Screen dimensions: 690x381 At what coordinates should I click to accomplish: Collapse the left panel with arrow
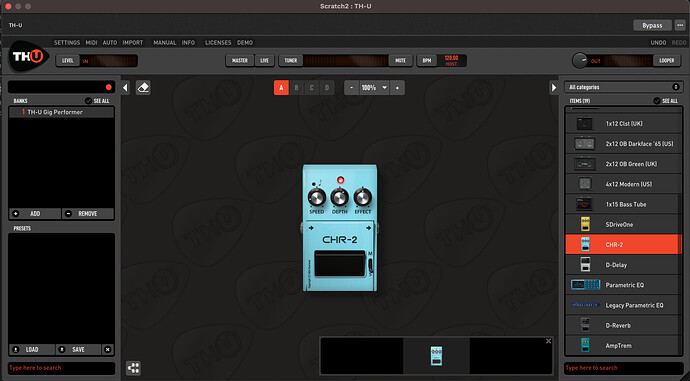125,88
